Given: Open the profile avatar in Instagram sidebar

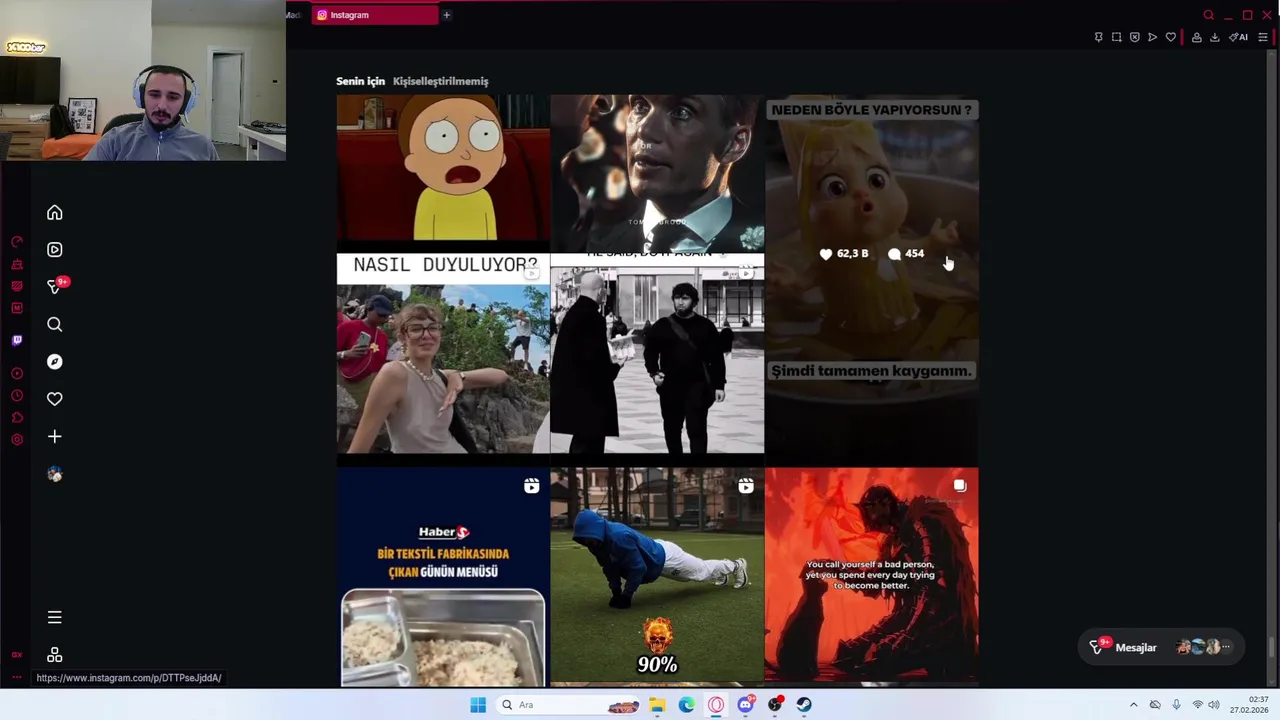Looking at the screenshot, I should pos(55,475).
